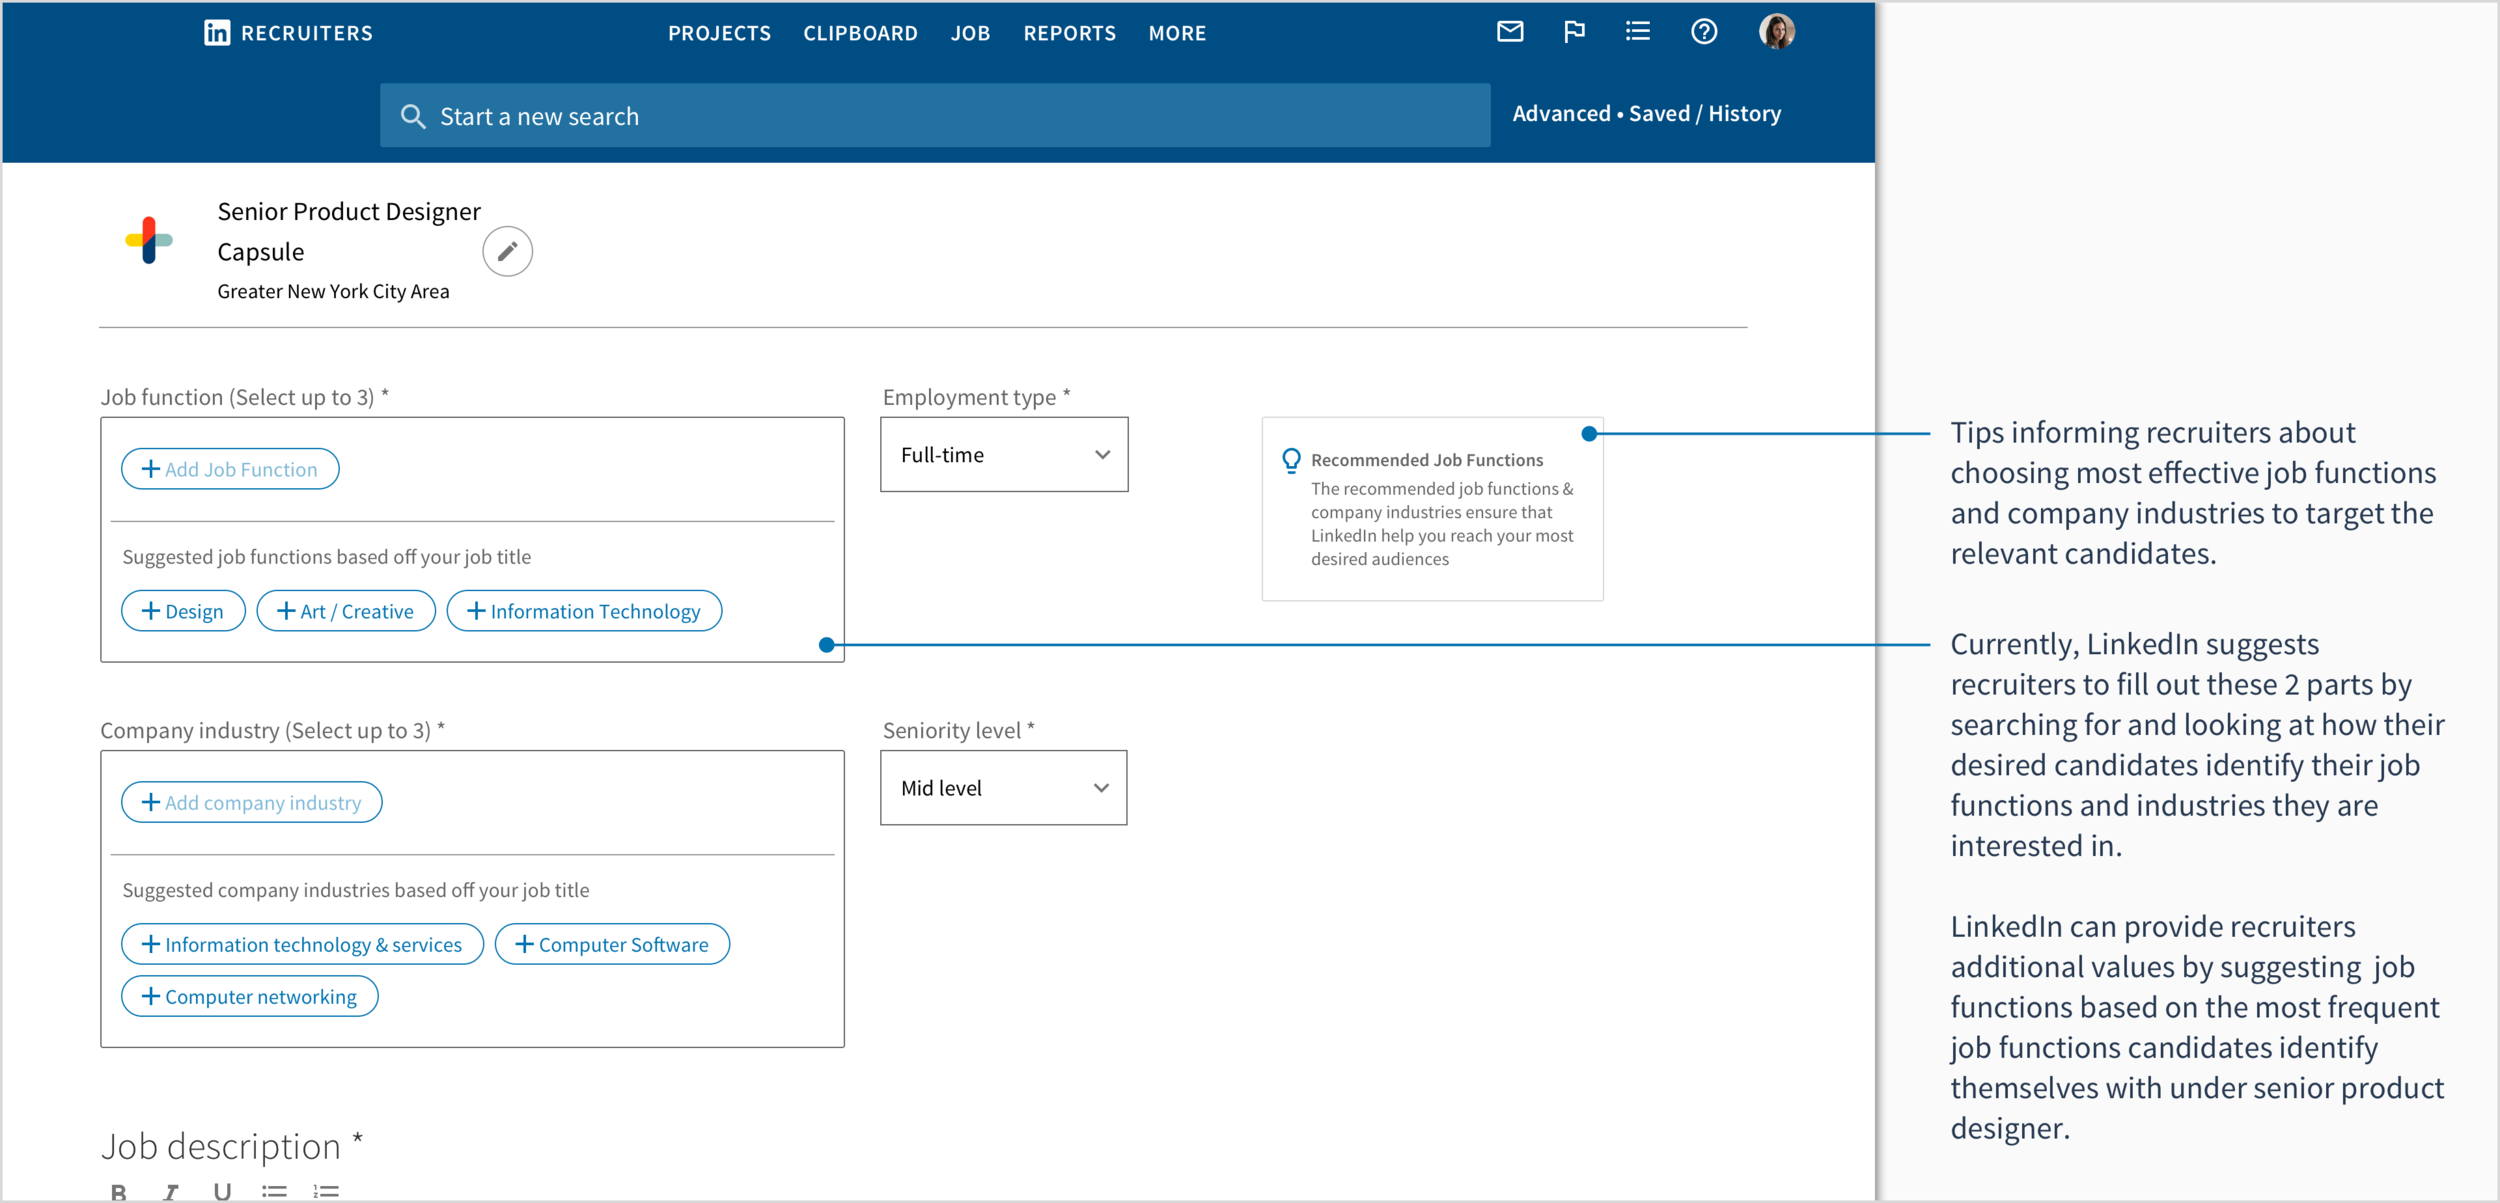
Task: Open Advanced search link
Action: click(x=1561, y=114)
